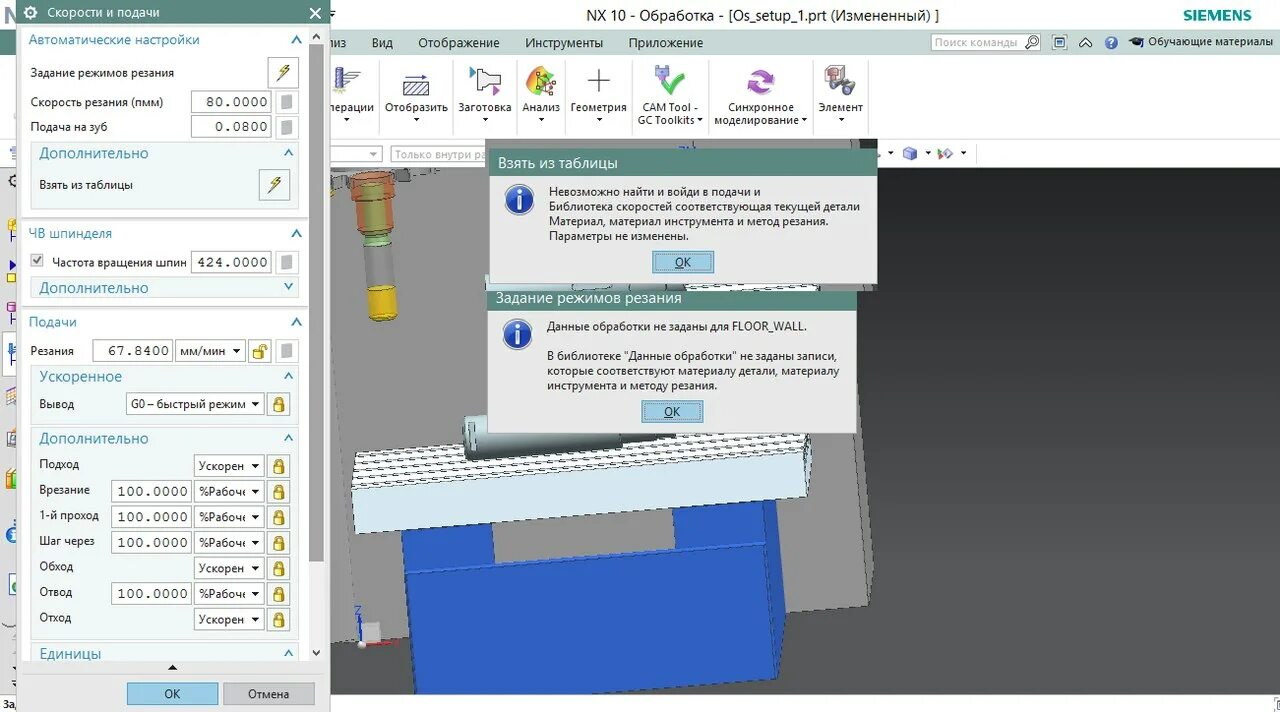Click the scrollbar down arrow in the dialog
The image size is (1280, 712).
point(316,653)
